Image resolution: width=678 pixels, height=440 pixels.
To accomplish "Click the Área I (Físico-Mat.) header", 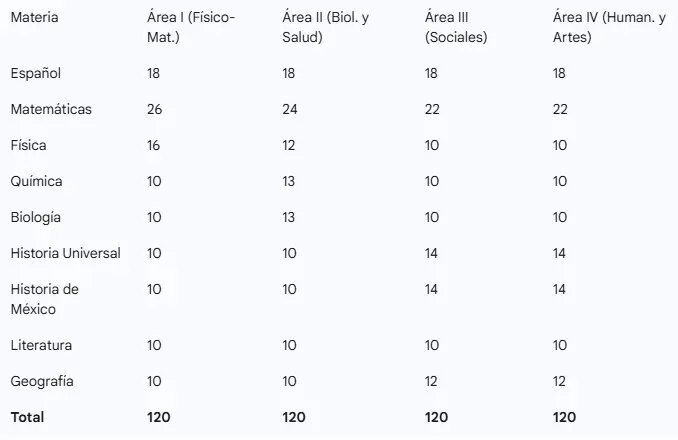I will click(x=191, y=28).
